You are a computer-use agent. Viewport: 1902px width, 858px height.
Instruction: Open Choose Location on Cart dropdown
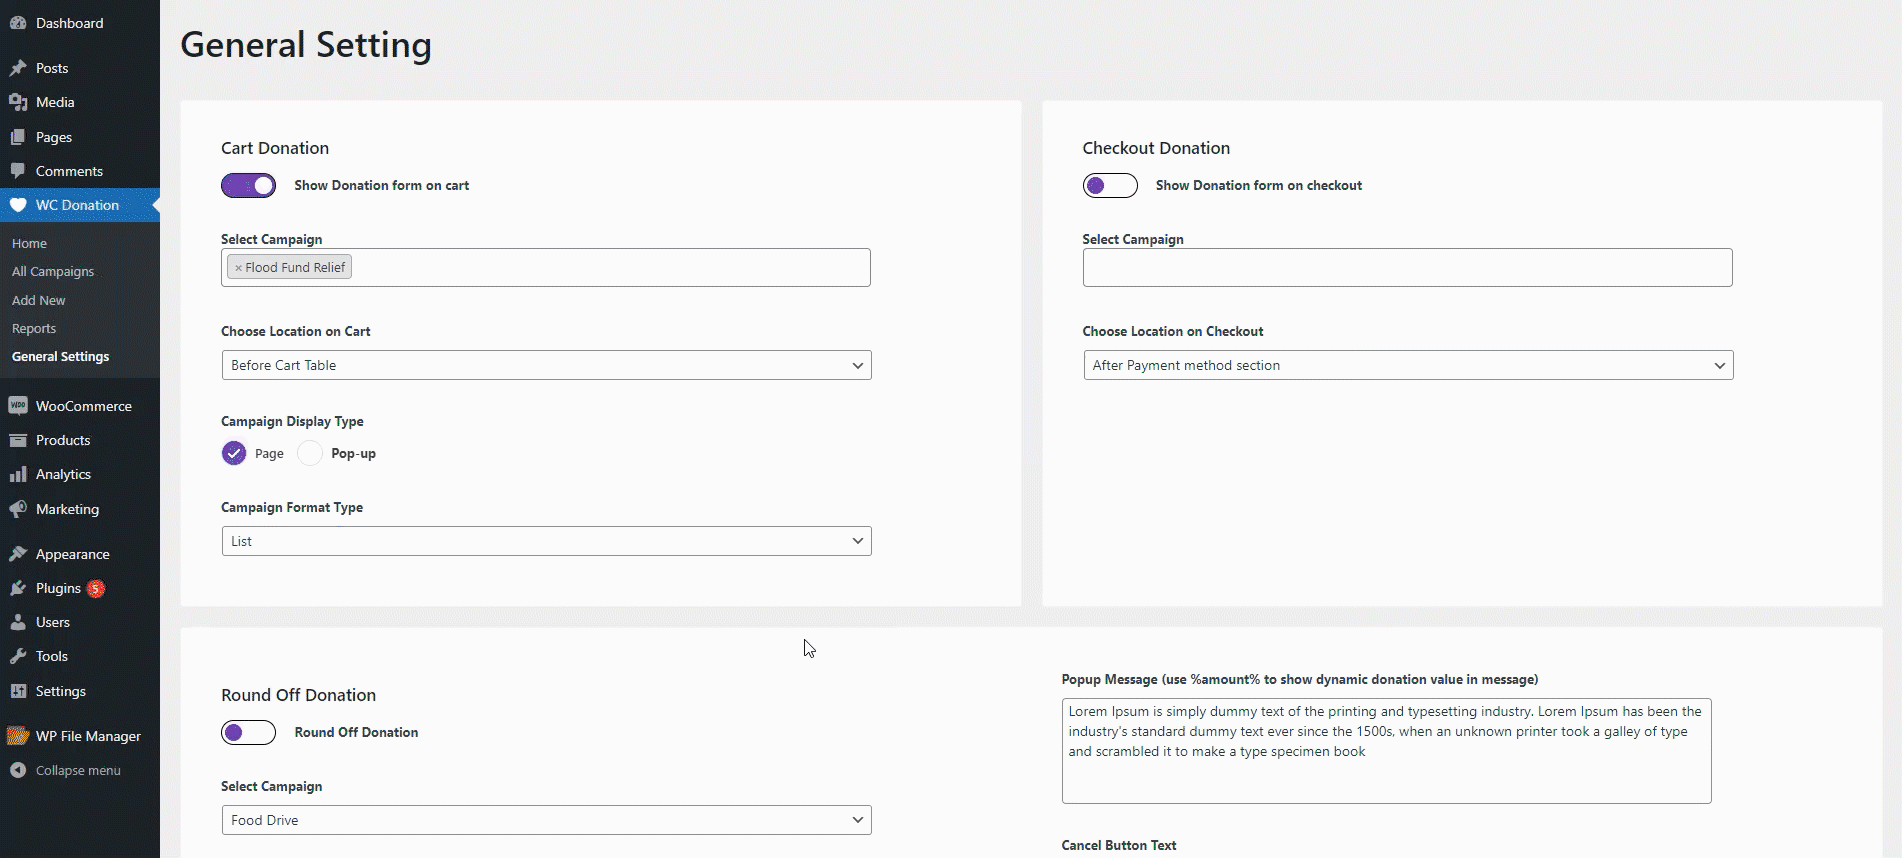[546, 365]
